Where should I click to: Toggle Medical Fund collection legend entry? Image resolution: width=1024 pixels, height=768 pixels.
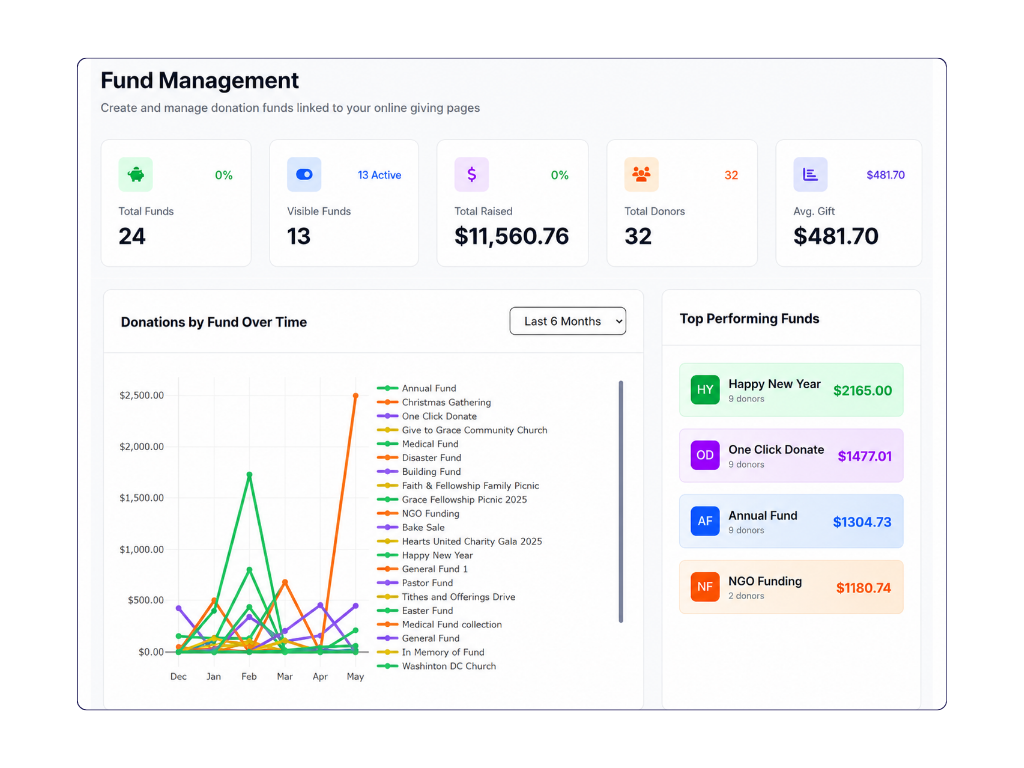pos(440,624)
